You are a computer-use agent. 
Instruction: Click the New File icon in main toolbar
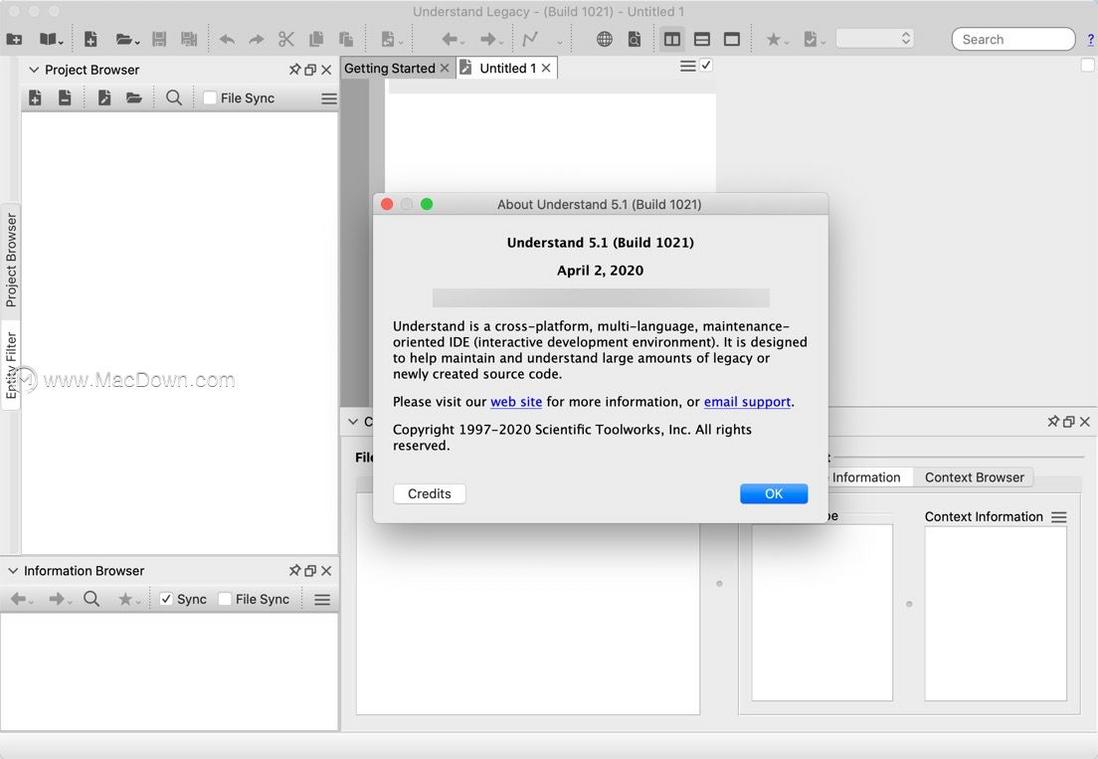90,39
